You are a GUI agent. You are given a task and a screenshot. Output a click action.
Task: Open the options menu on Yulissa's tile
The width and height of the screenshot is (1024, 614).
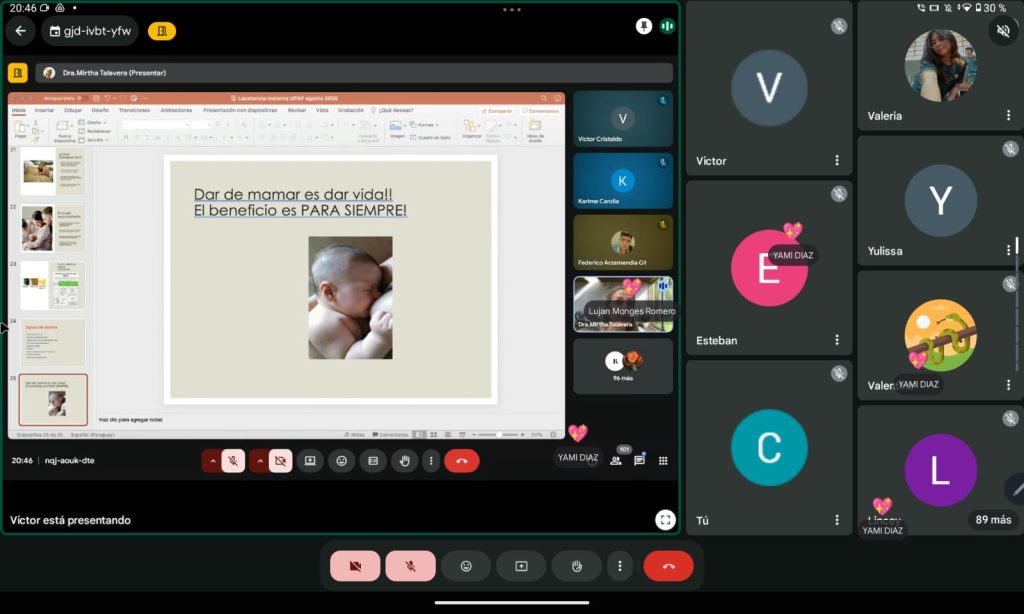click(1008, 250)
